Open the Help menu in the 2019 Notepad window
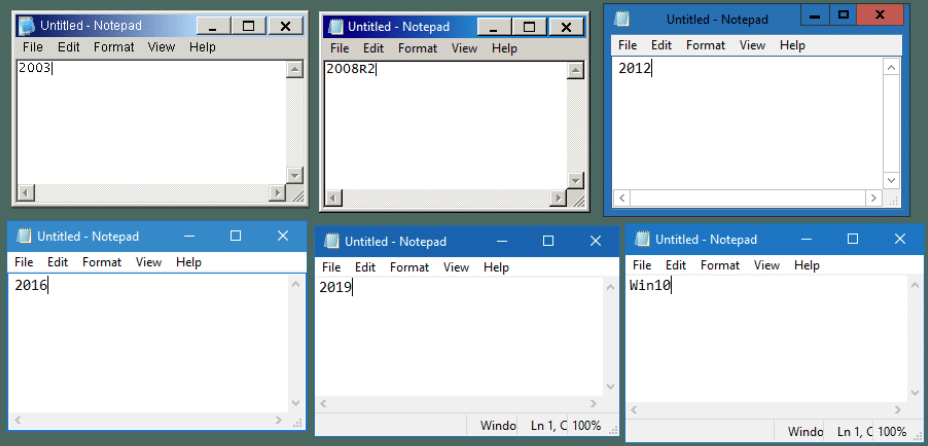The height and width of the screenshot is (446, 928). [497, 267]
